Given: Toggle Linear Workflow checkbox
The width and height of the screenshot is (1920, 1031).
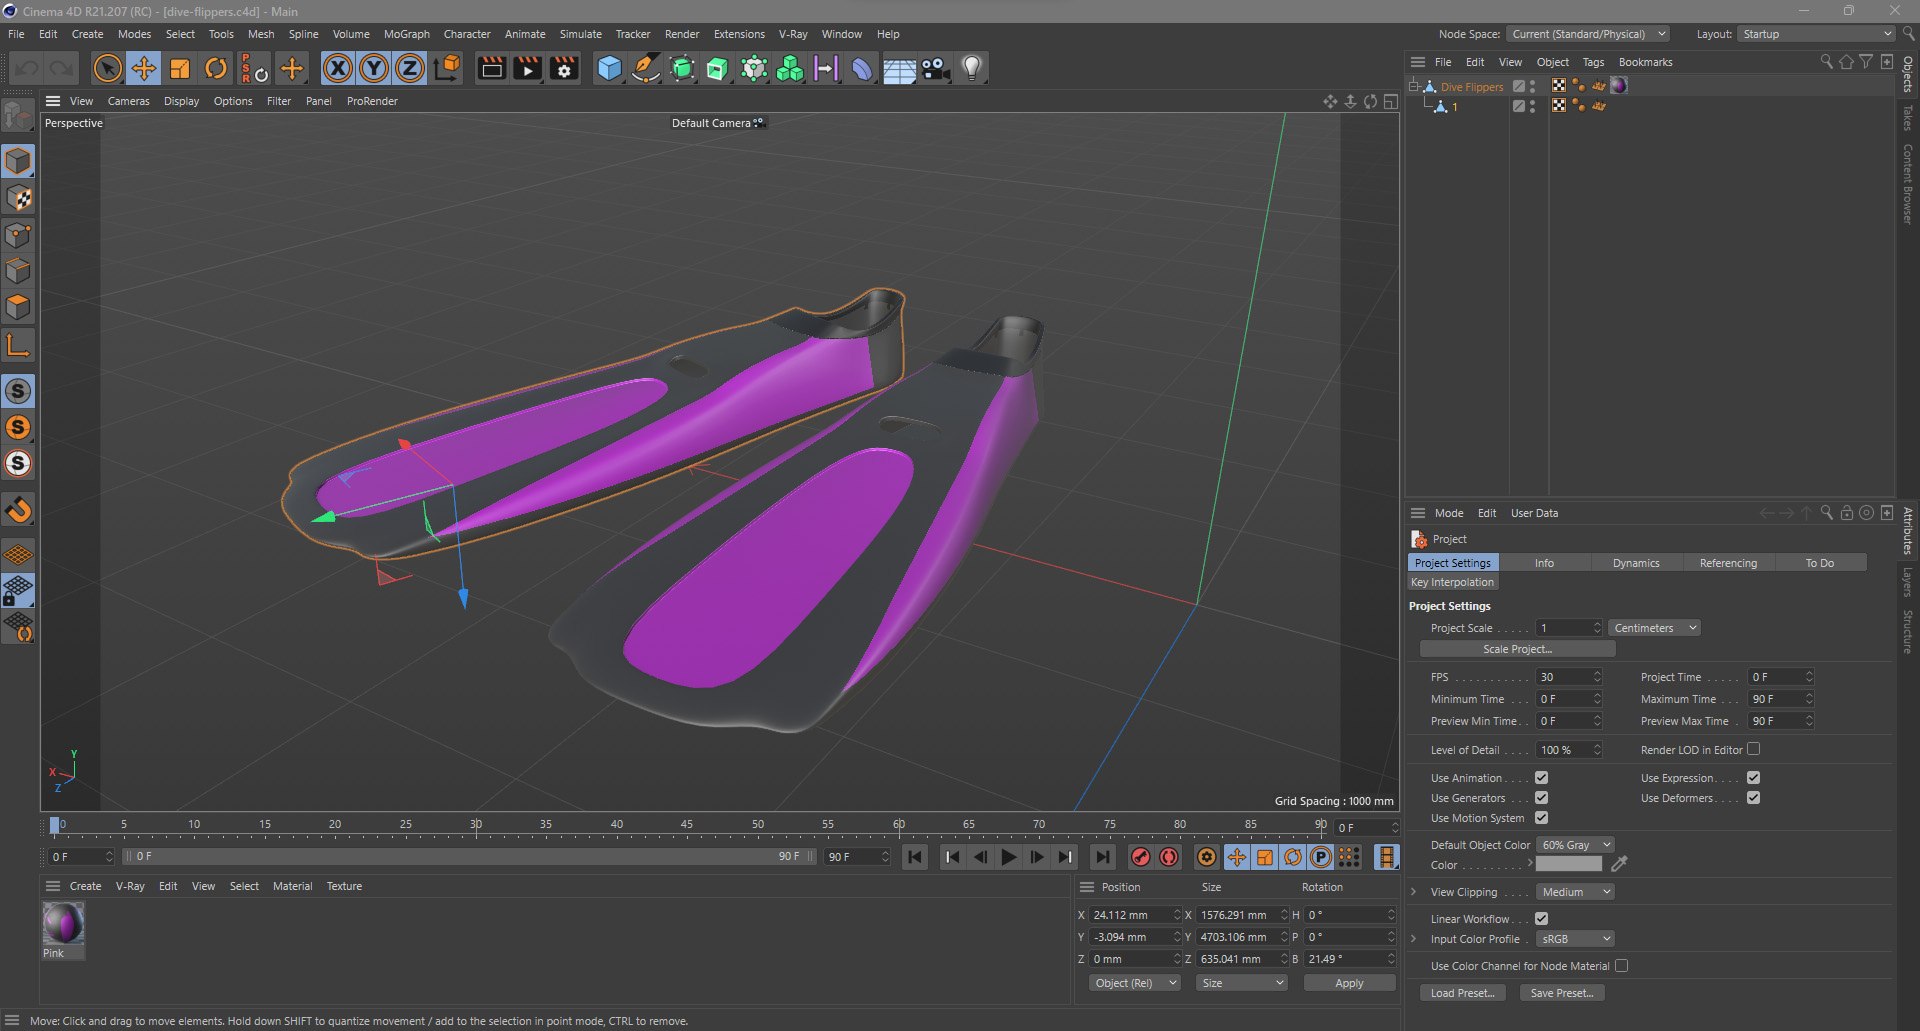Looking at the screenshot, I should pyautogui.click(x=1541, y=919).
